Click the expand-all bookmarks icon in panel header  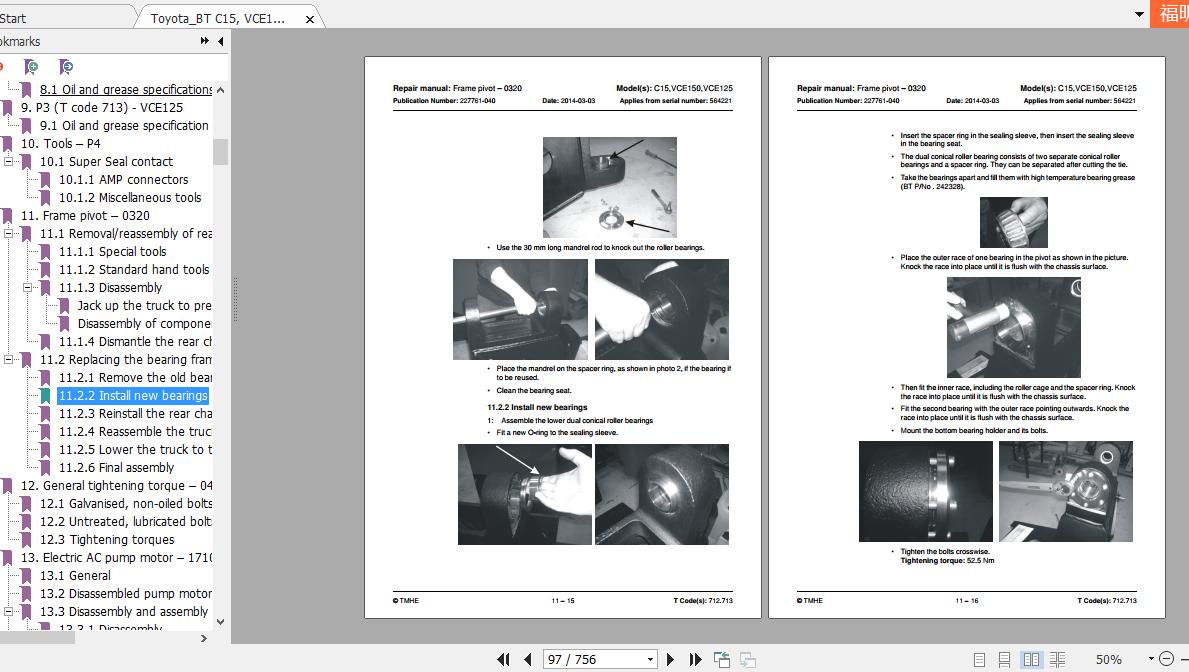point(204,41)
